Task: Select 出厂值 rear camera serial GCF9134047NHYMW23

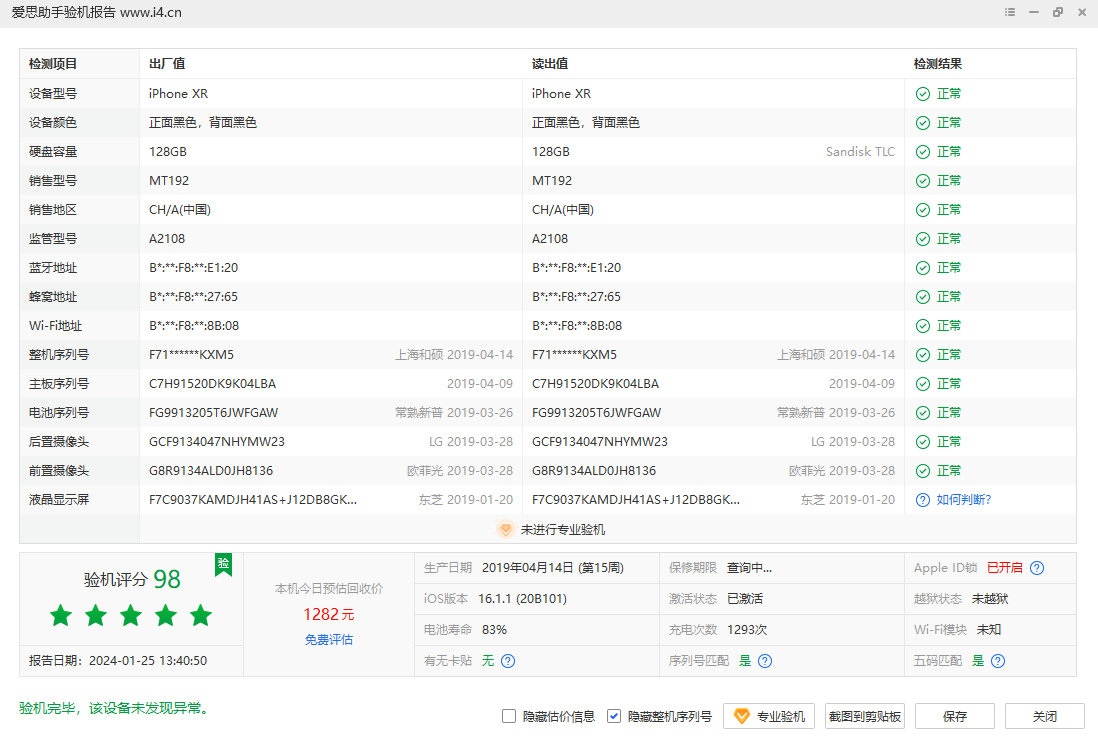Action: pyautogui.click(x=217, y=442)
